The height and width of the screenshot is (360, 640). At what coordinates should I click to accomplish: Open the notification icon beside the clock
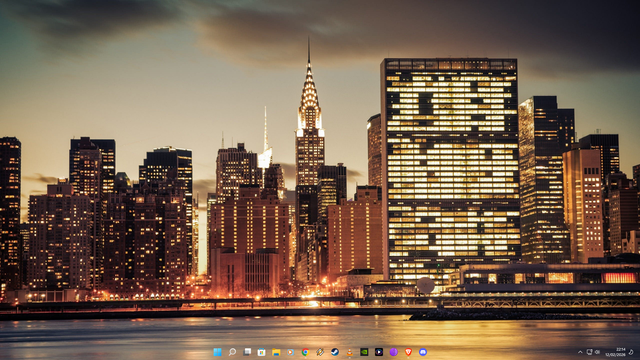631,352
